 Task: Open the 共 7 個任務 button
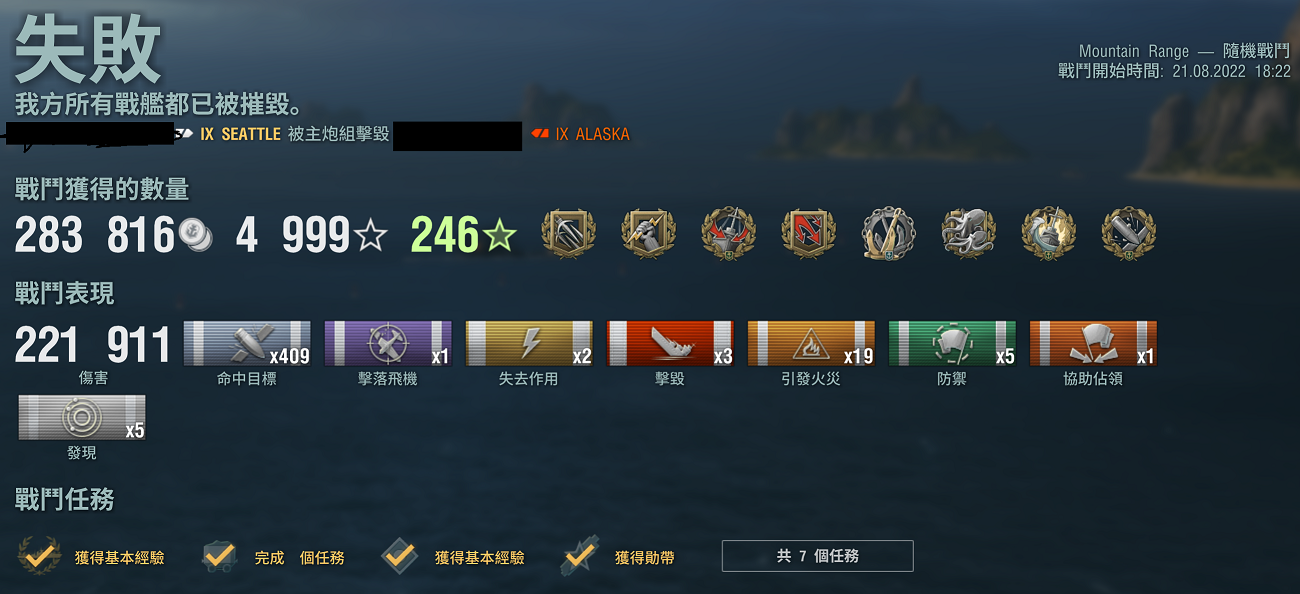[x=817, y=556]
